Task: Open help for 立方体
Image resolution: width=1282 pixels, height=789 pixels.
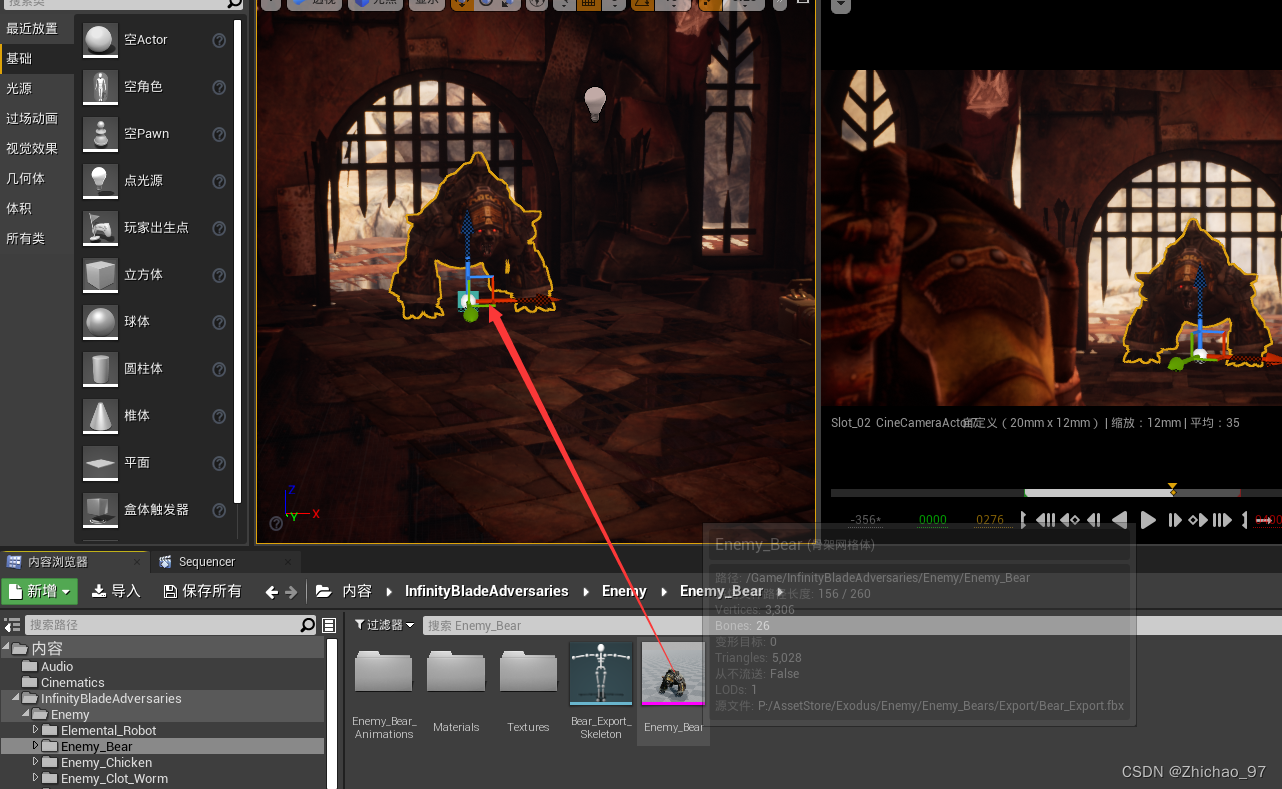Action: pyautogui.click(x=219, y=276)
